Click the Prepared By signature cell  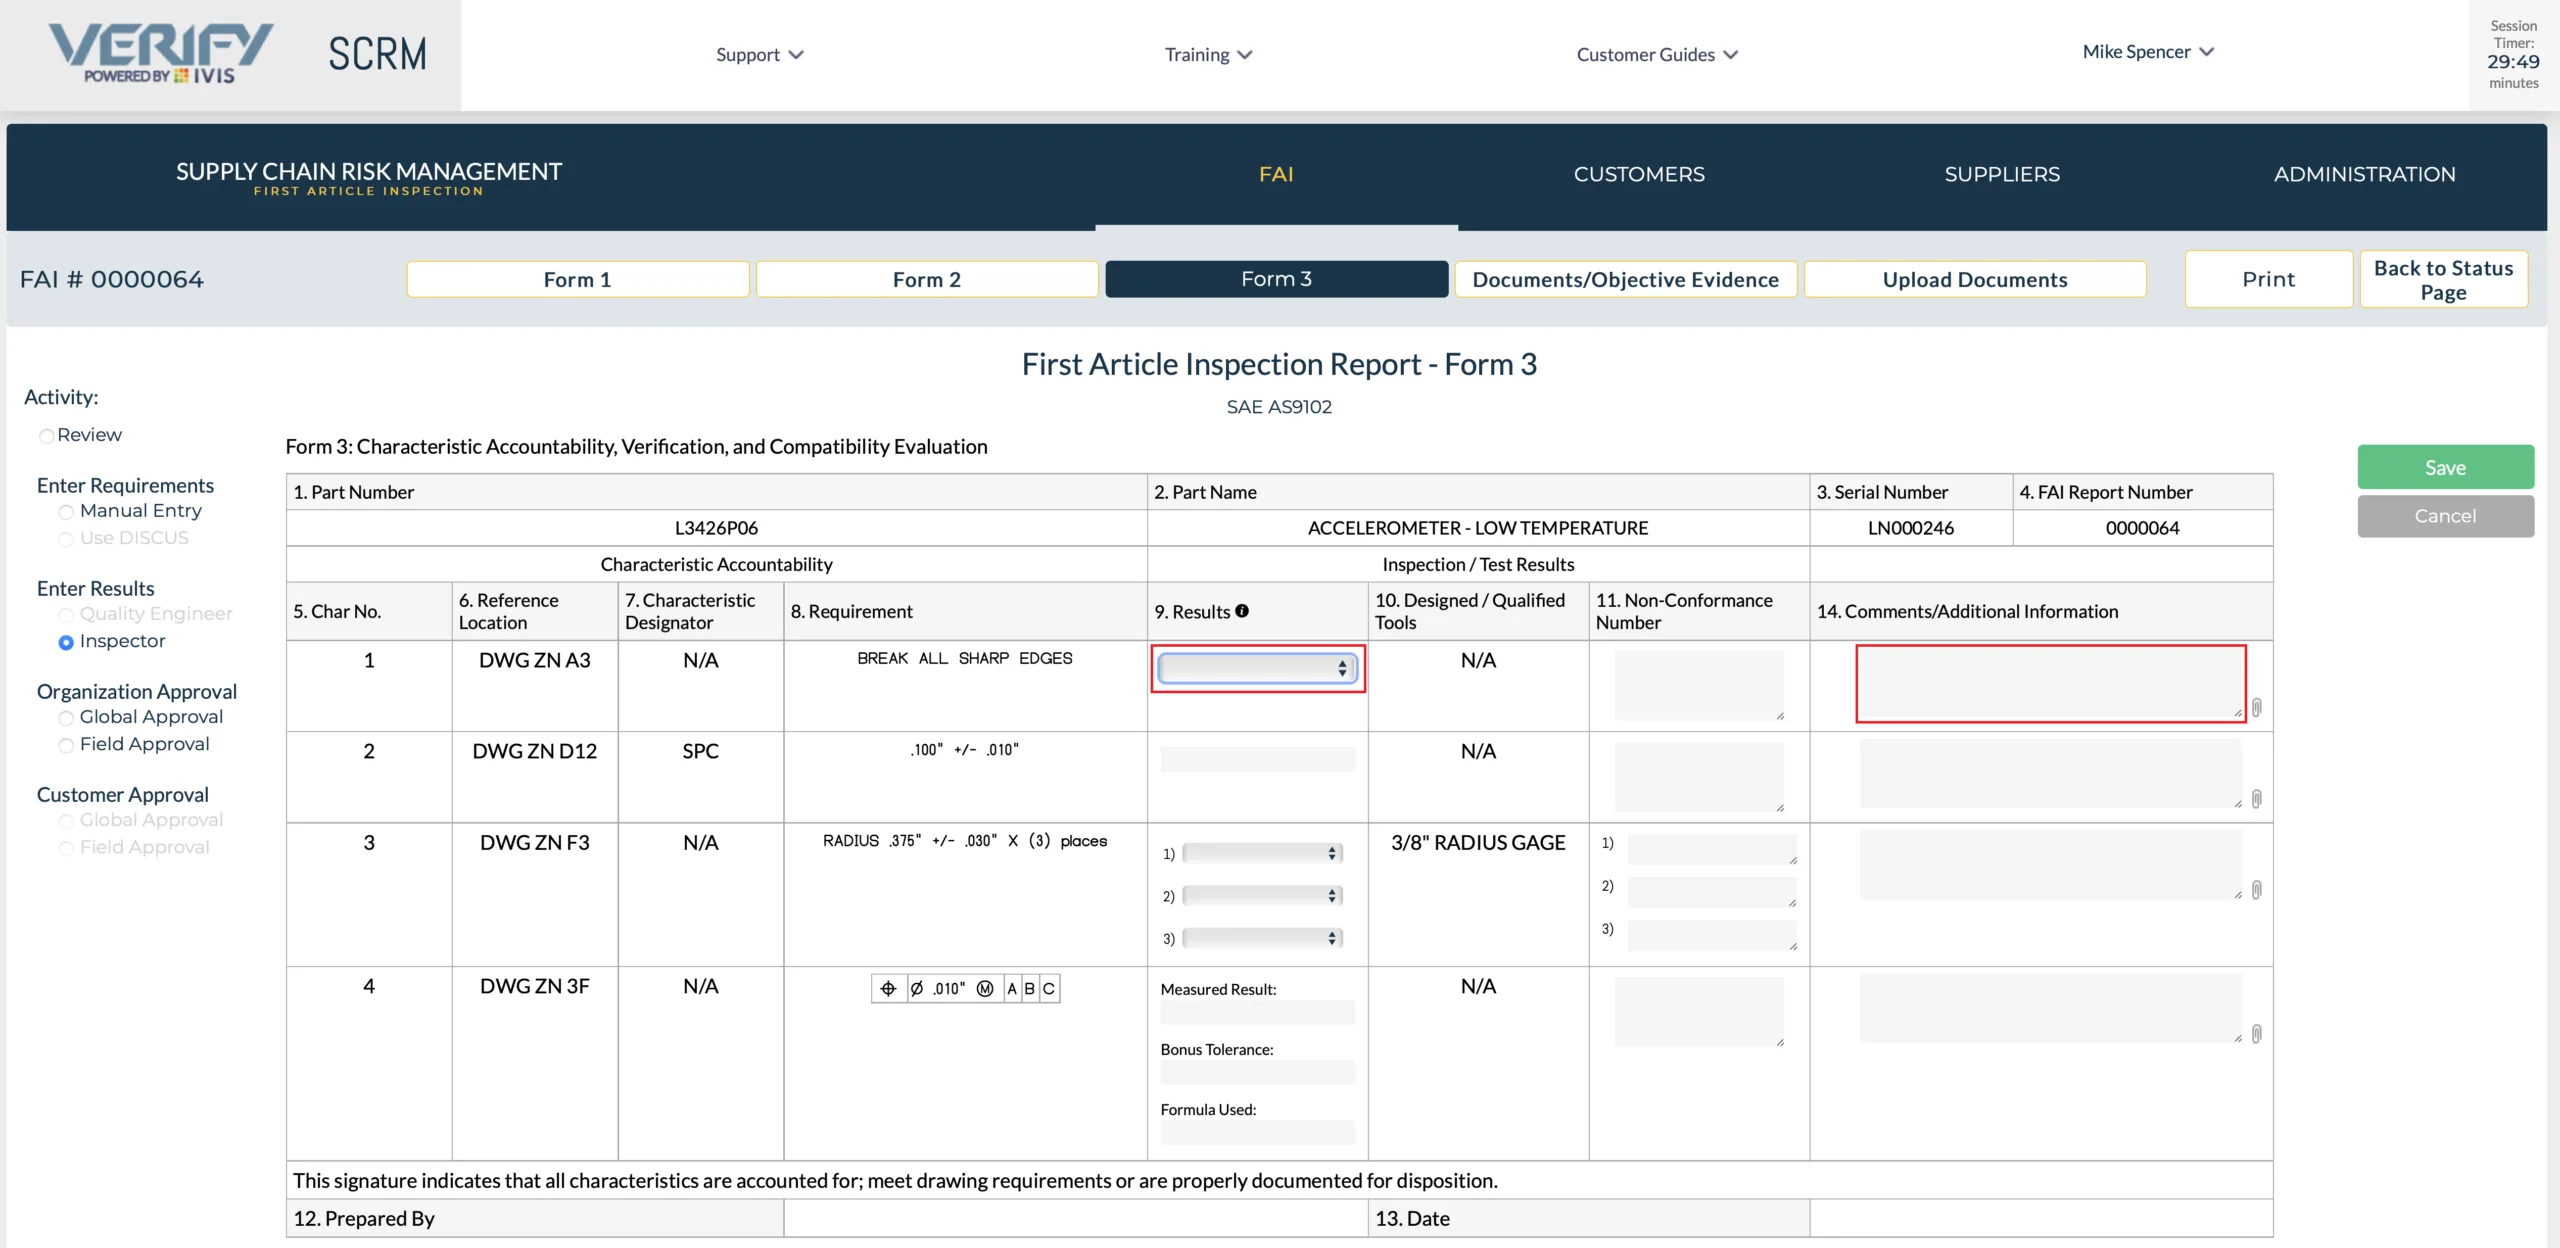click(1076, 1218)
